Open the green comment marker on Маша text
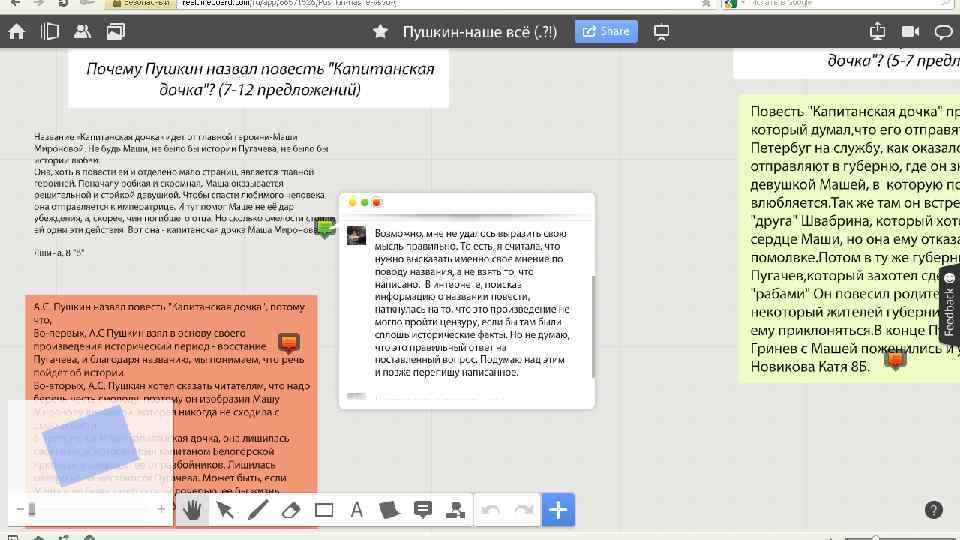Screen dimensions: 960x540 (x=325, y=228)
